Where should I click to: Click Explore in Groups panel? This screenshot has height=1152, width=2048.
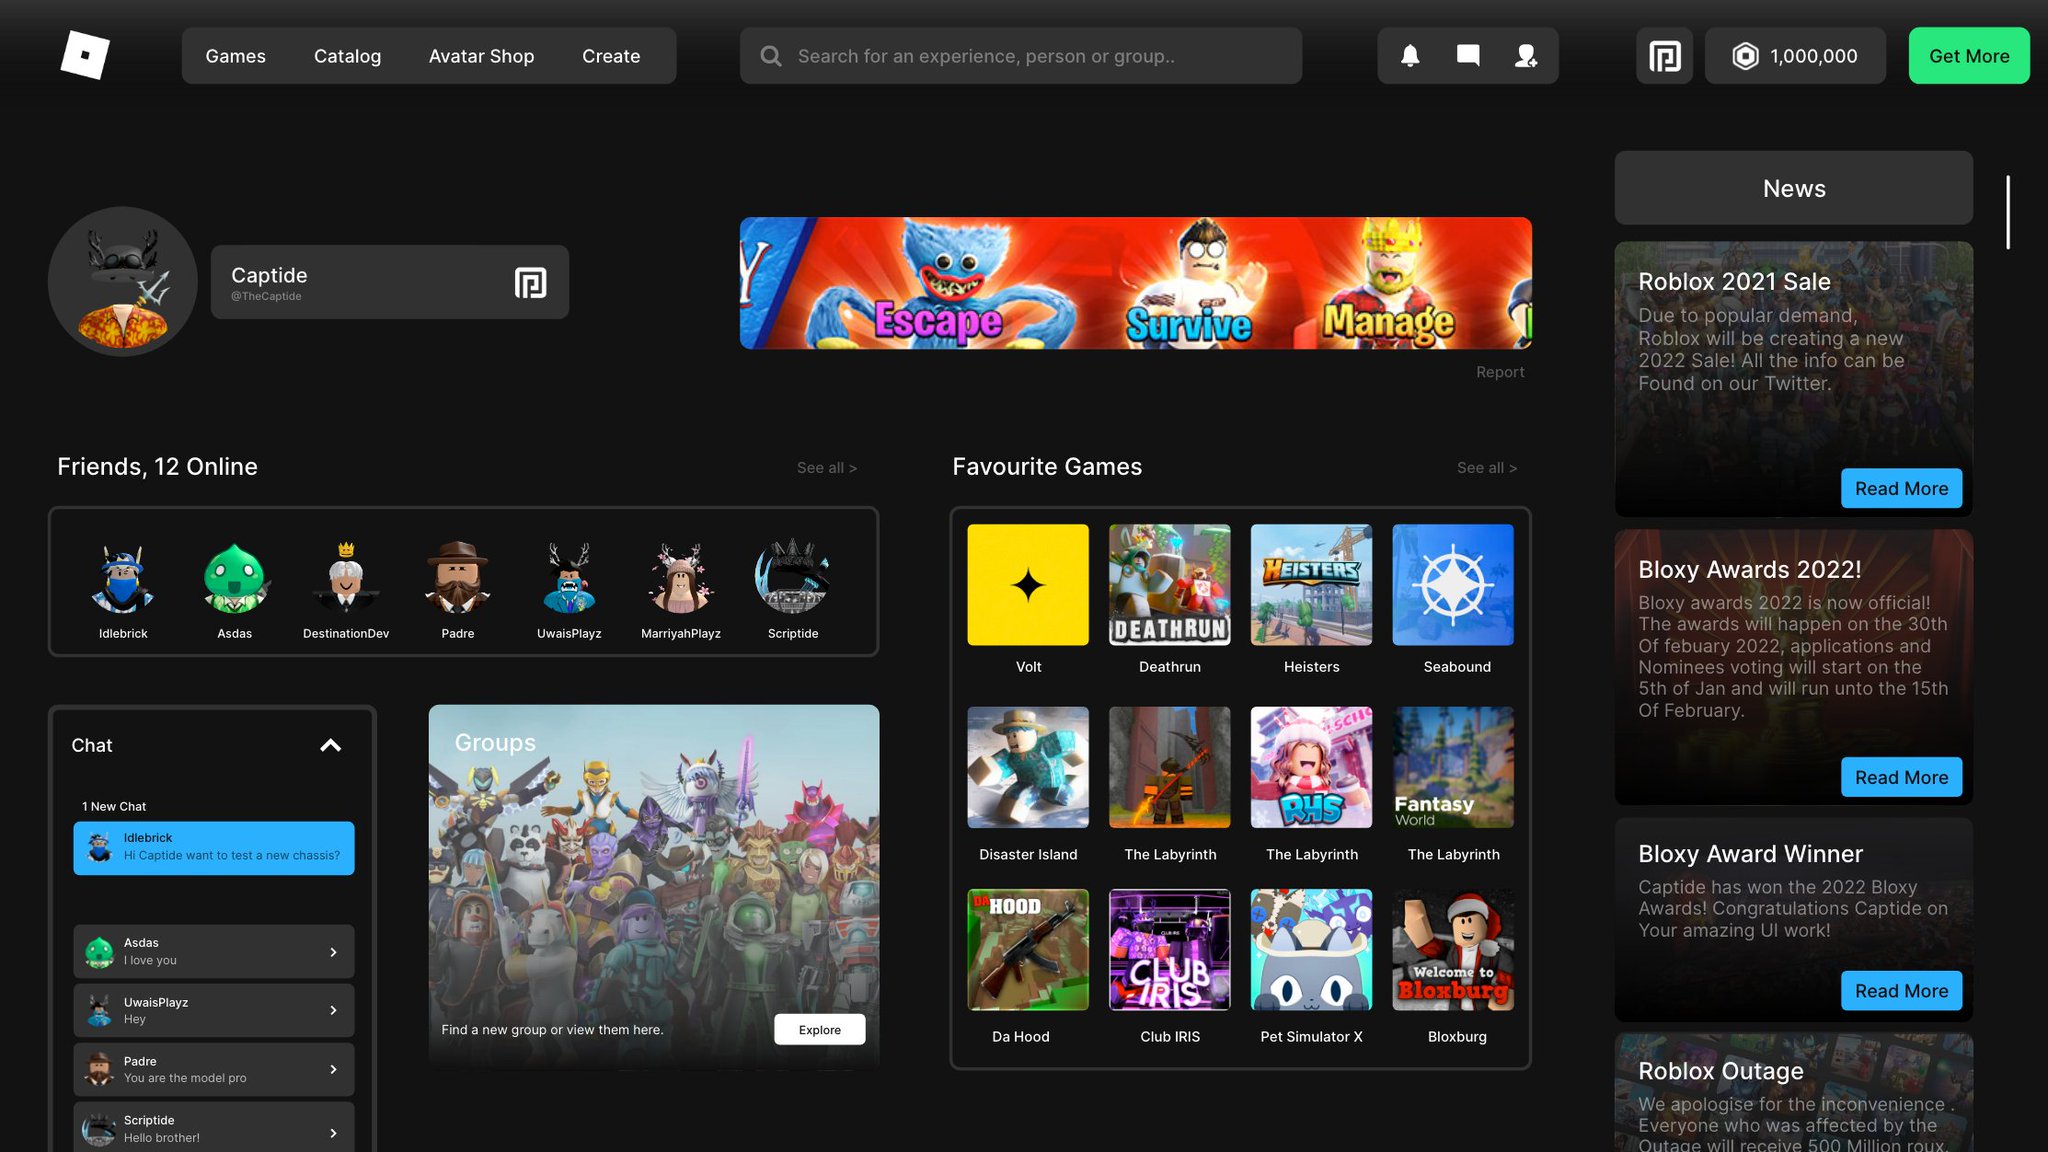[x=819, y=1030]
